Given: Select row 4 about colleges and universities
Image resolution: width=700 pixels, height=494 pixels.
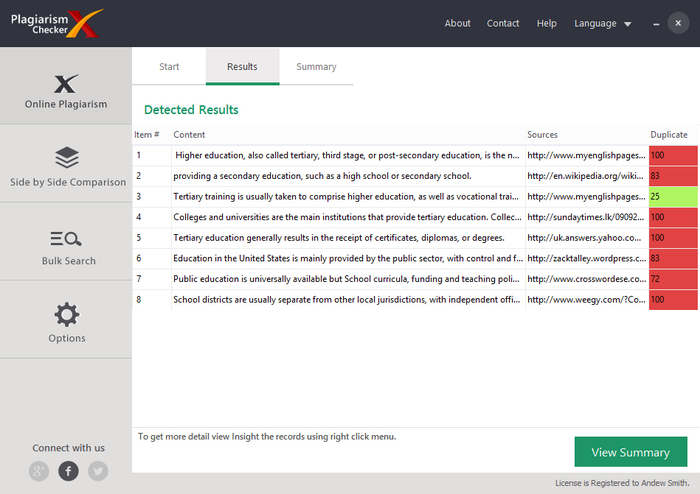Looking at the screenshot, I should coord(347,217).
